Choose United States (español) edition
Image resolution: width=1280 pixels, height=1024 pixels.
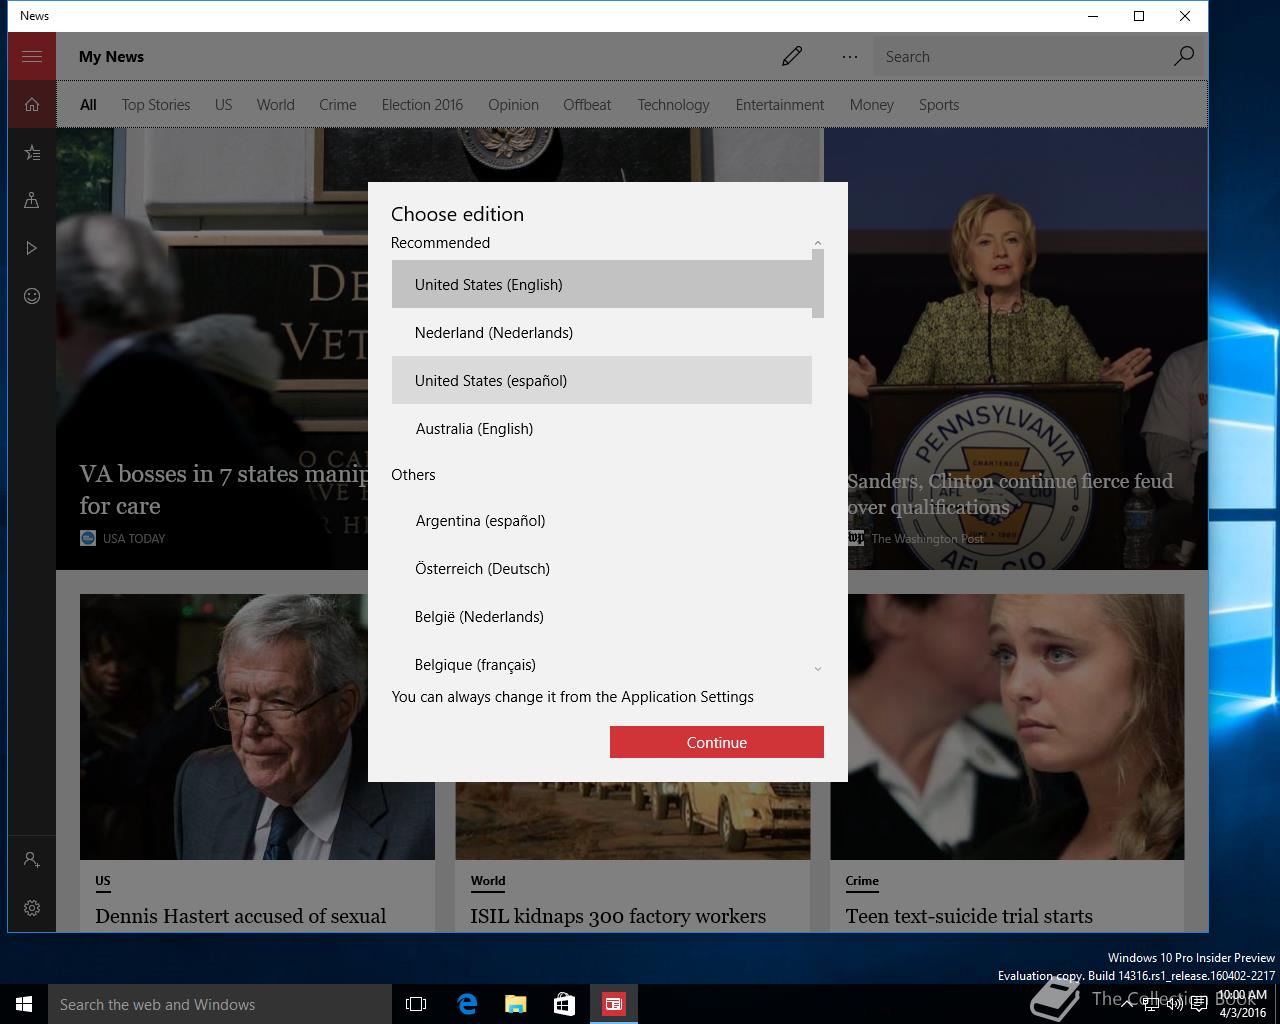click(602, 380)
